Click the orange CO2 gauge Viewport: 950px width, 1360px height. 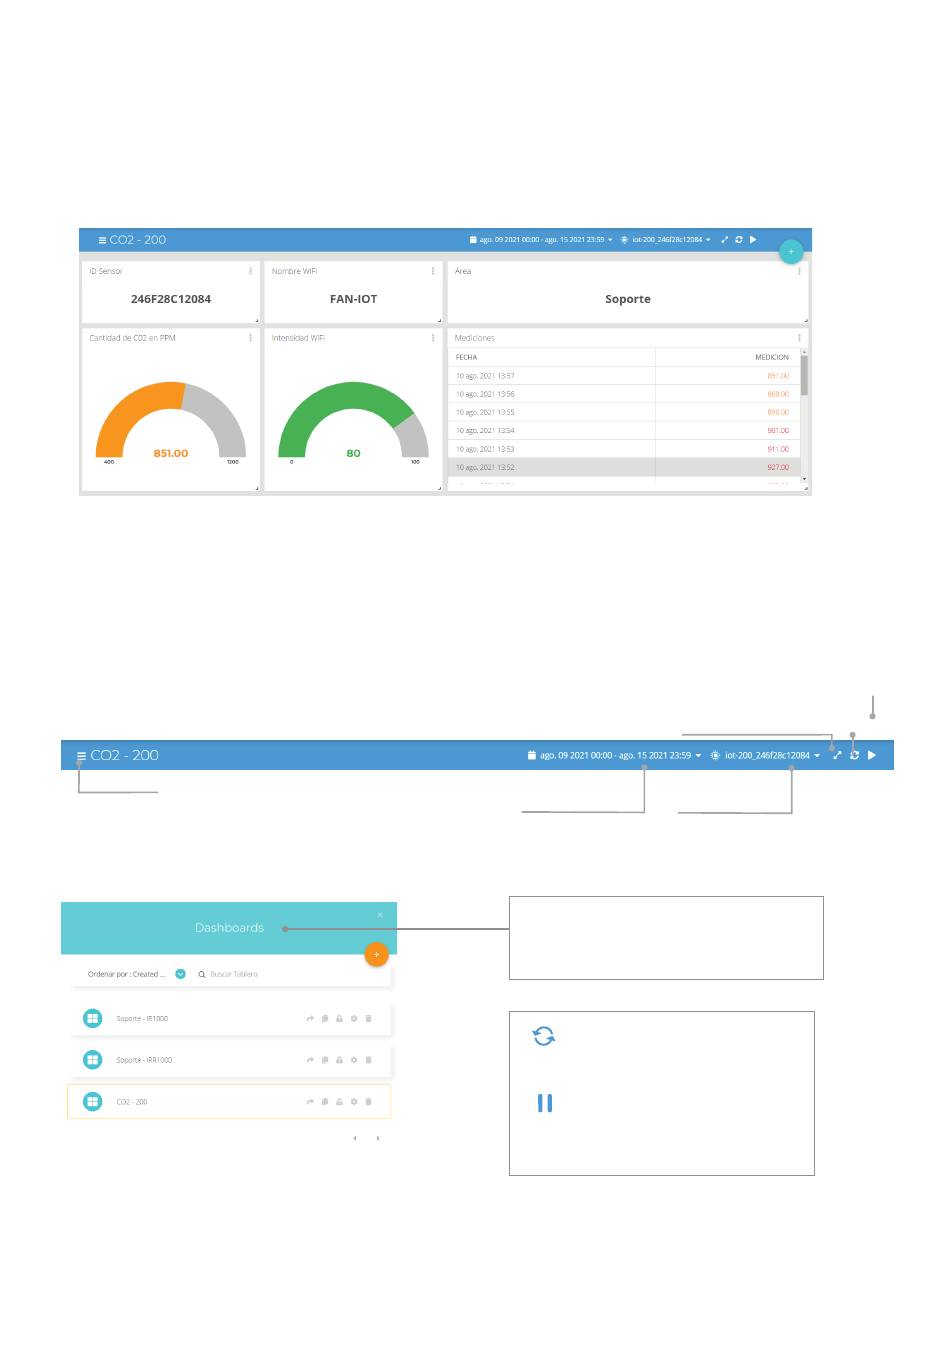coord(171,420)
